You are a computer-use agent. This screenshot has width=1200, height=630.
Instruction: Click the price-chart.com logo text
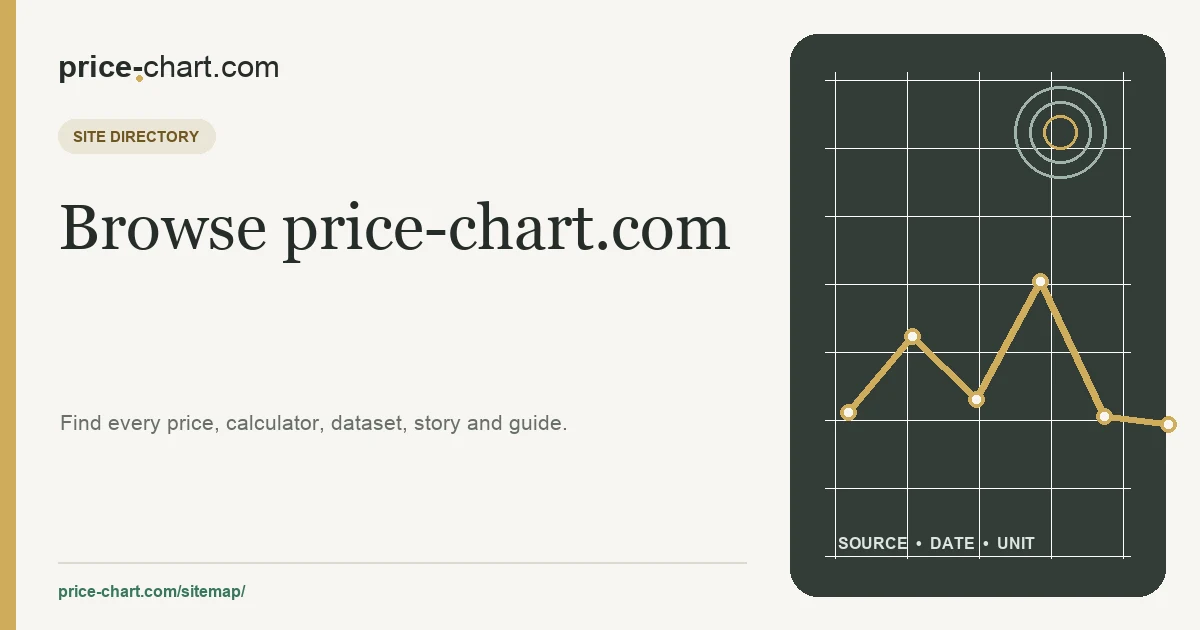point(168,68)
